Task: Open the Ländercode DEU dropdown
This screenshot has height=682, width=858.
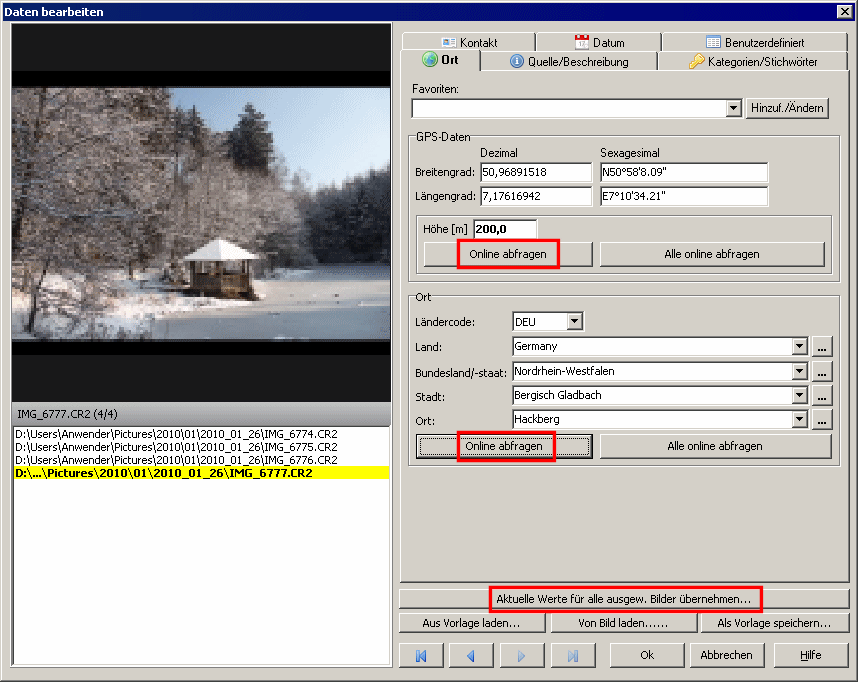Action: pos(573,322)
